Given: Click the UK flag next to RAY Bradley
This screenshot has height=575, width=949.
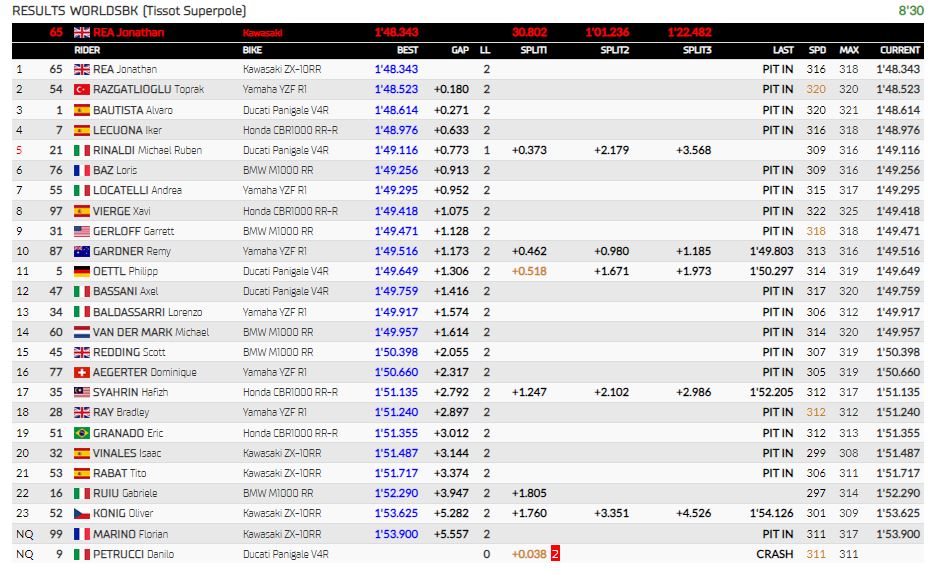Looking at the screenshot, I should 82,413.
